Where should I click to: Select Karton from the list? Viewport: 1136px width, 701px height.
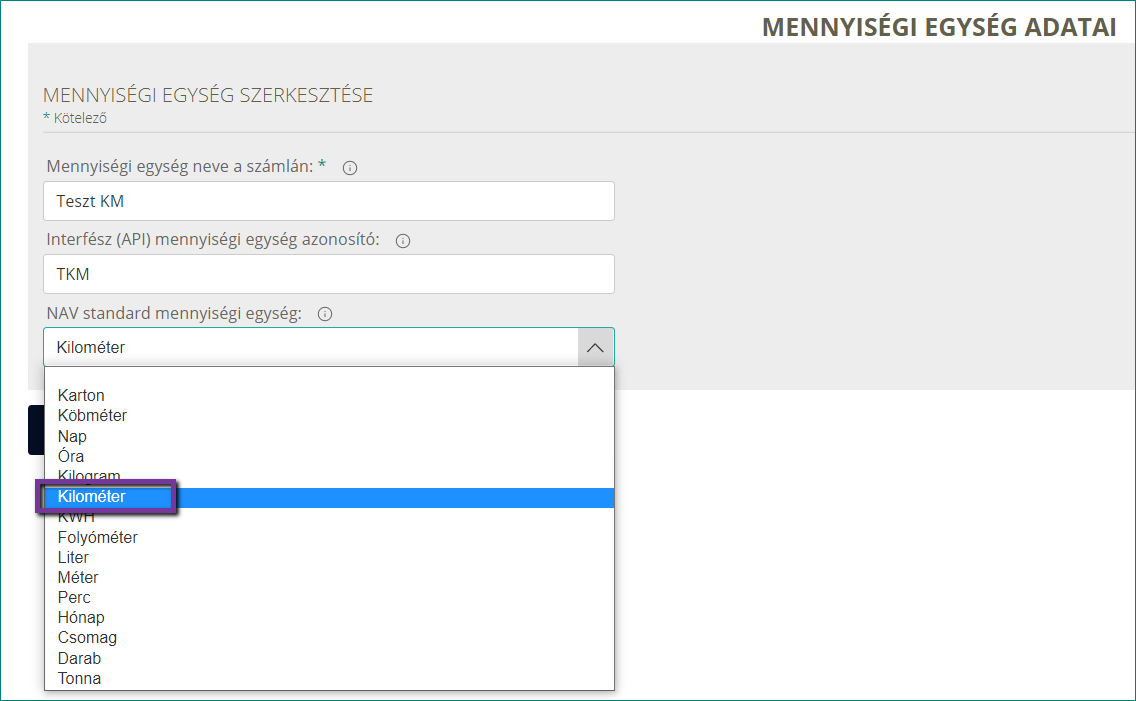click(x=329, y=395)
